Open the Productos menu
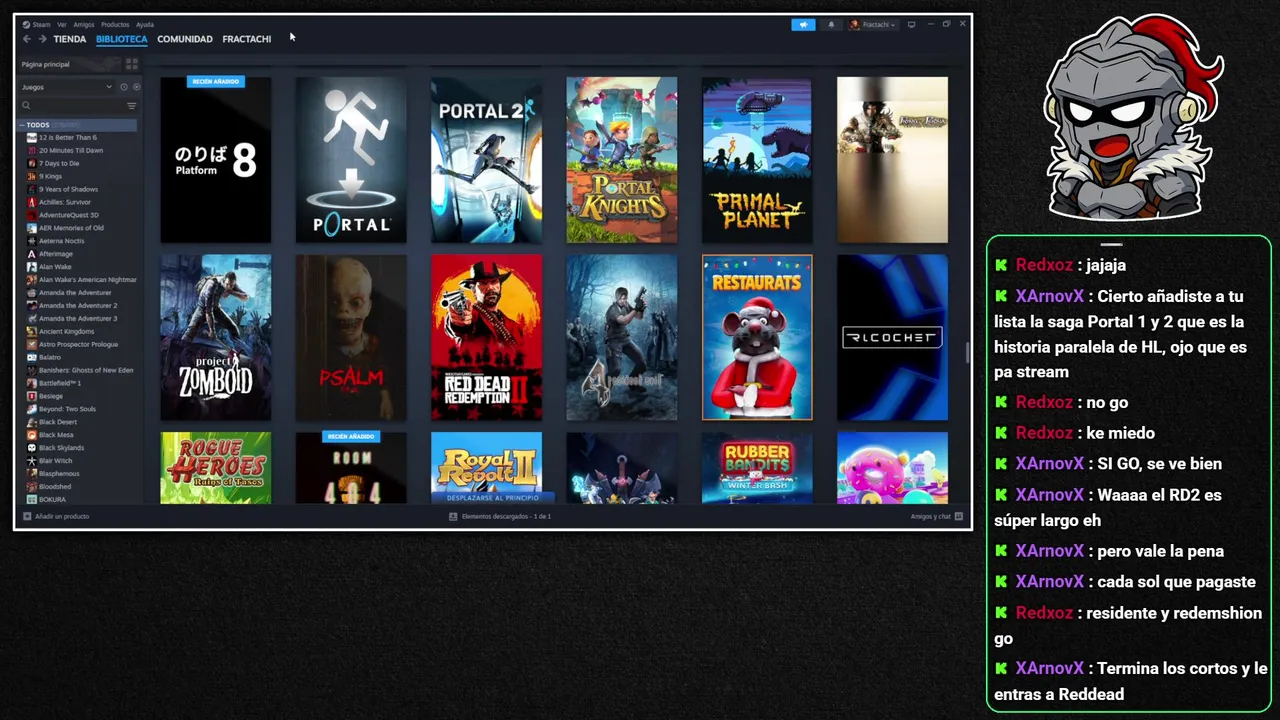The height and width of the screenshot is (720, 1280). click(x=115, y=24)
